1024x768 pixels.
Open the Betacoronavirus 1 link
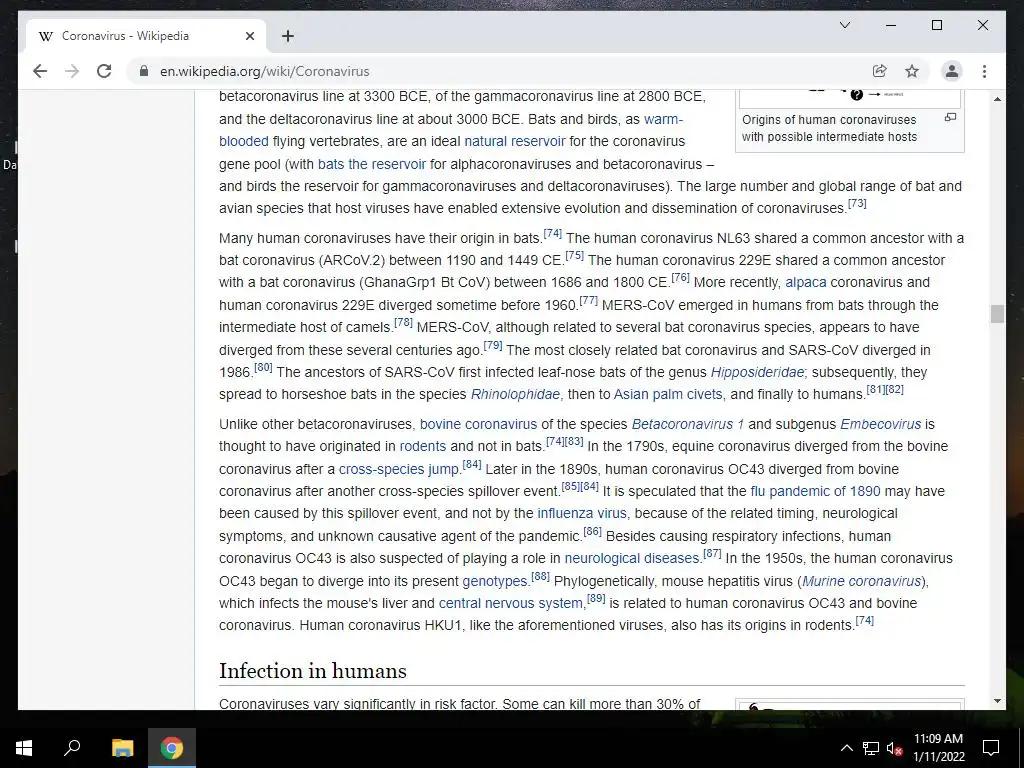pos(688,424)
